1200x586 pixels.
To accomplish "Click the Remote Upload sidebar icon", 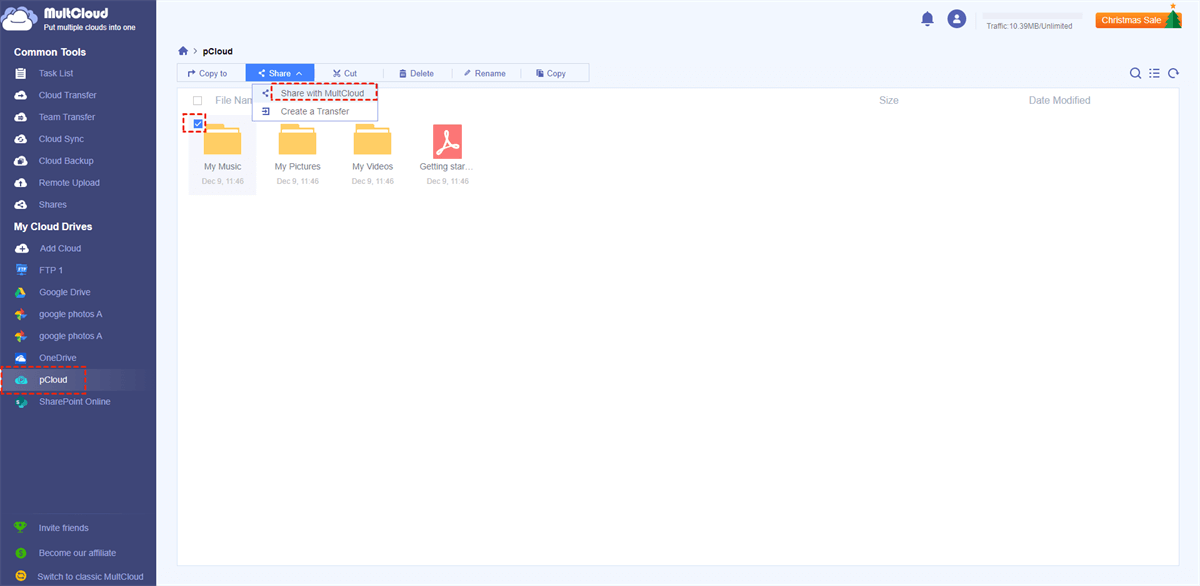I will (x=20, y=184).
